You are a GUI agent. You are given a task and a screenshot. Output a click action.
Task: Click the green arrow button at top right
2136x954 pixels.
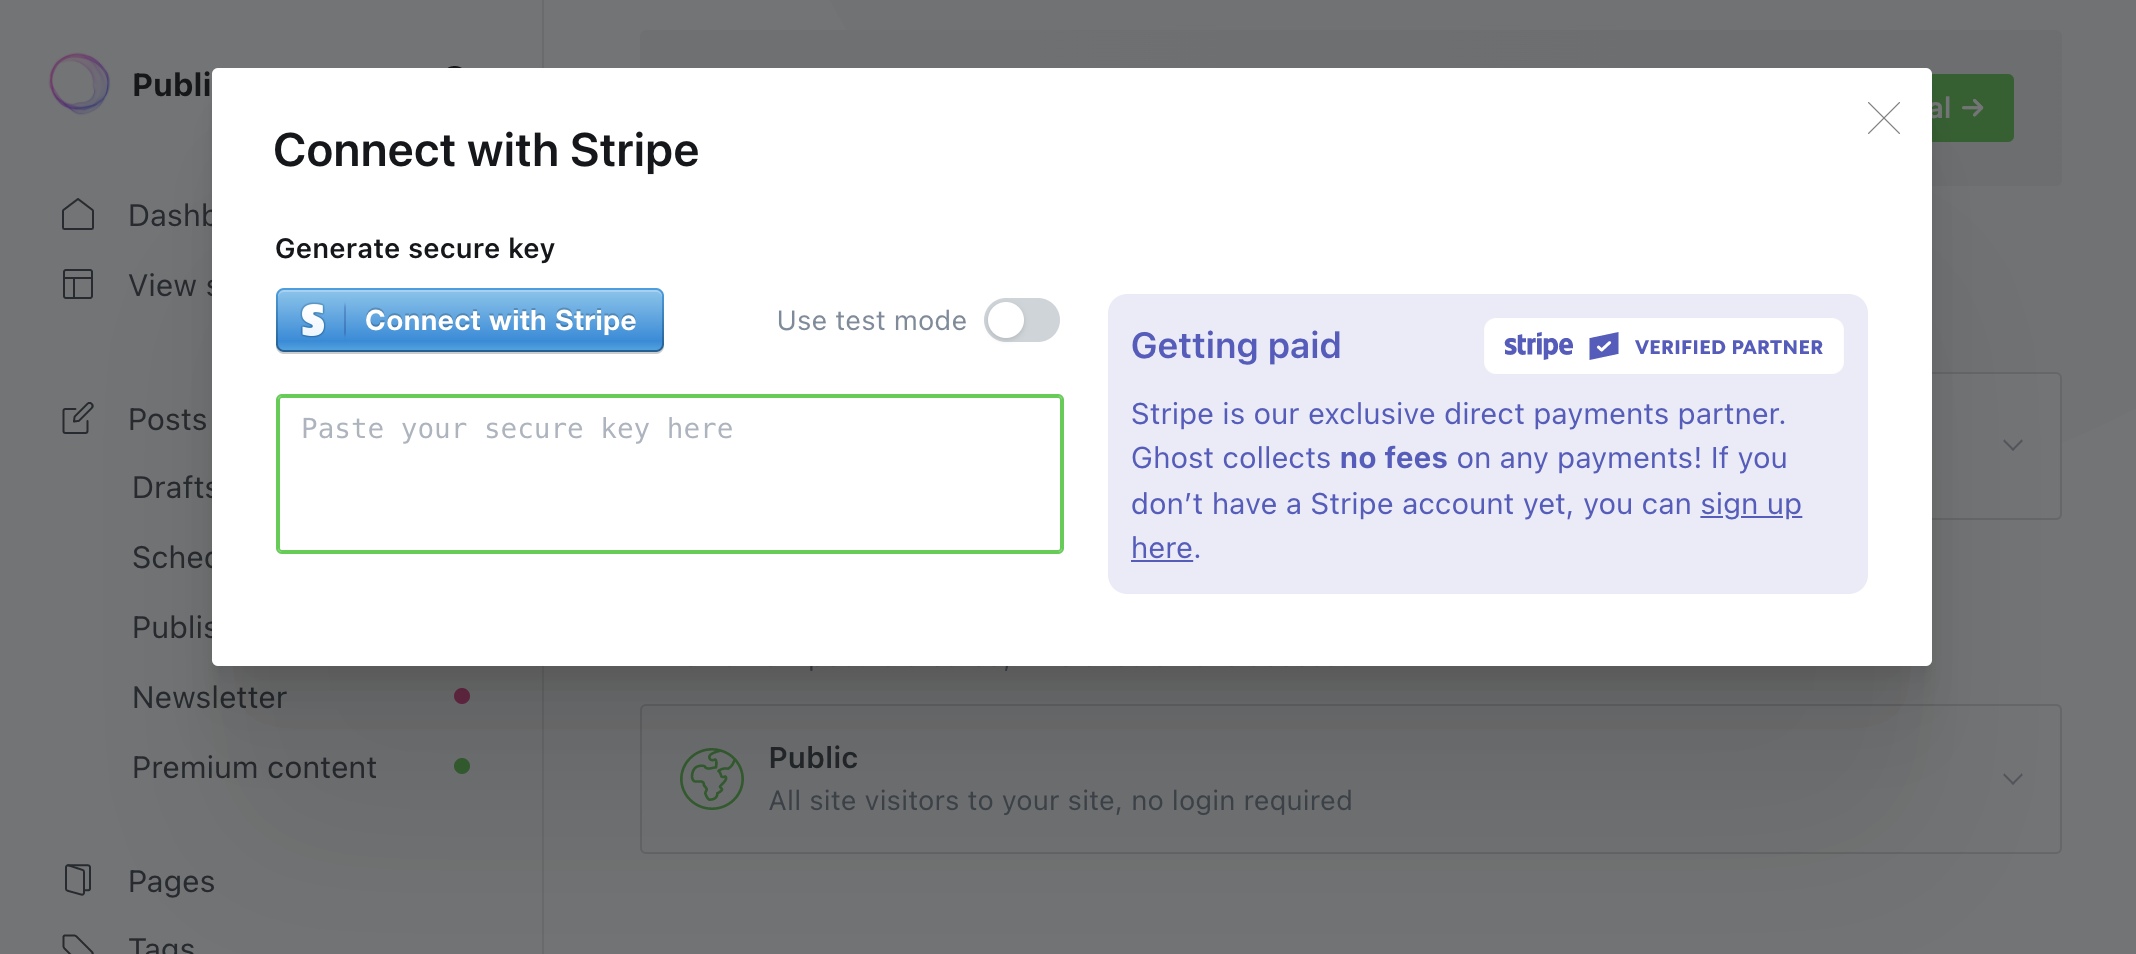click(1971, 108)
